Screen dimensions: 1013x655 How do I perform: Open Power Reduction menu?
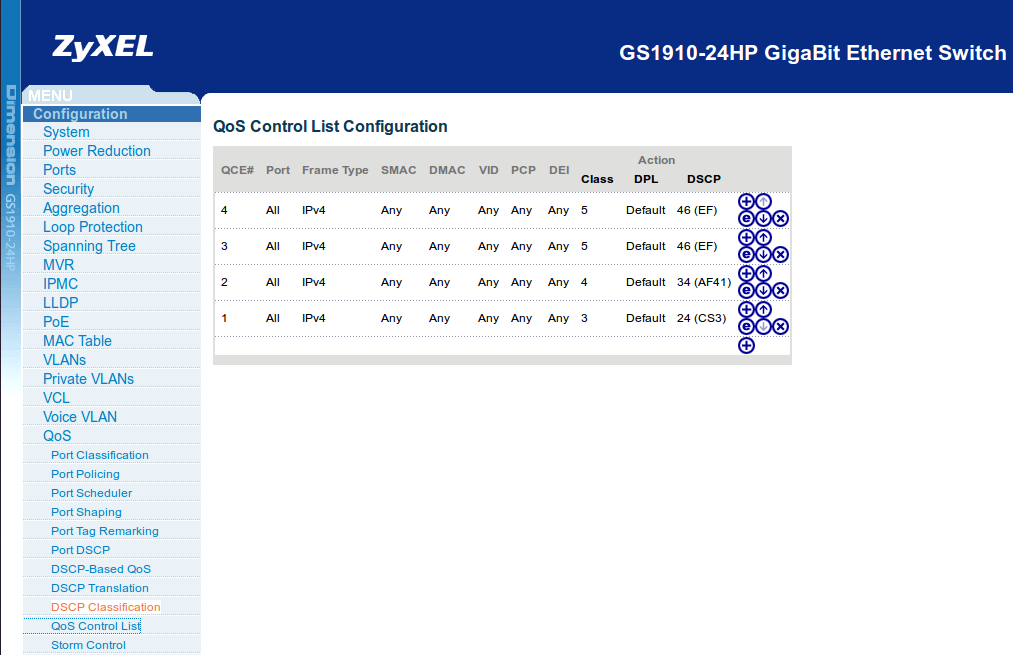click(97, 151)
